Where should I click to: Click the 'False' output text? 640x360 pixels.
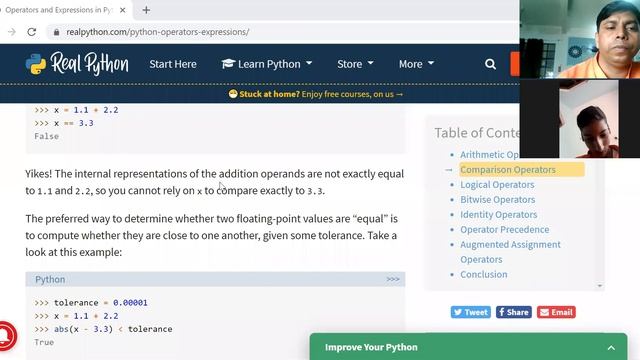pyautogui.click(x=47, y=136)
